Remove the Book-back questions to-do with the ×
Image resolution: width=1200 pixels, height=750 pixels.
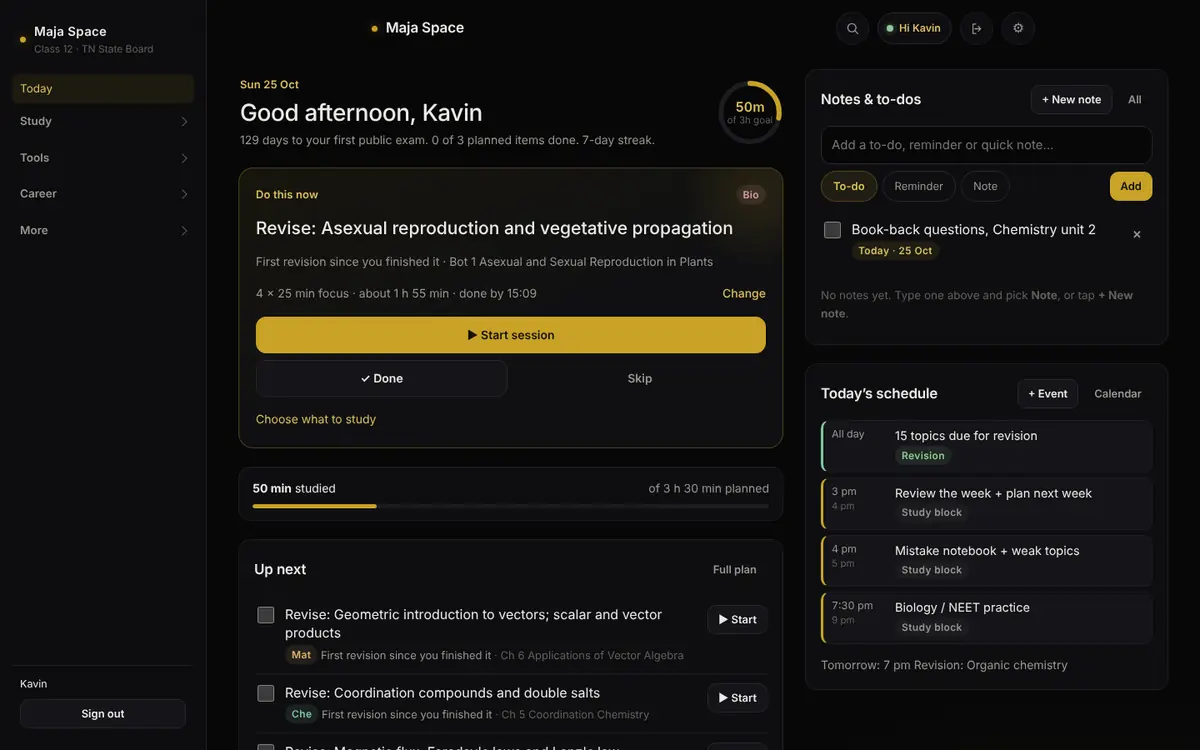click(1136, 234)
